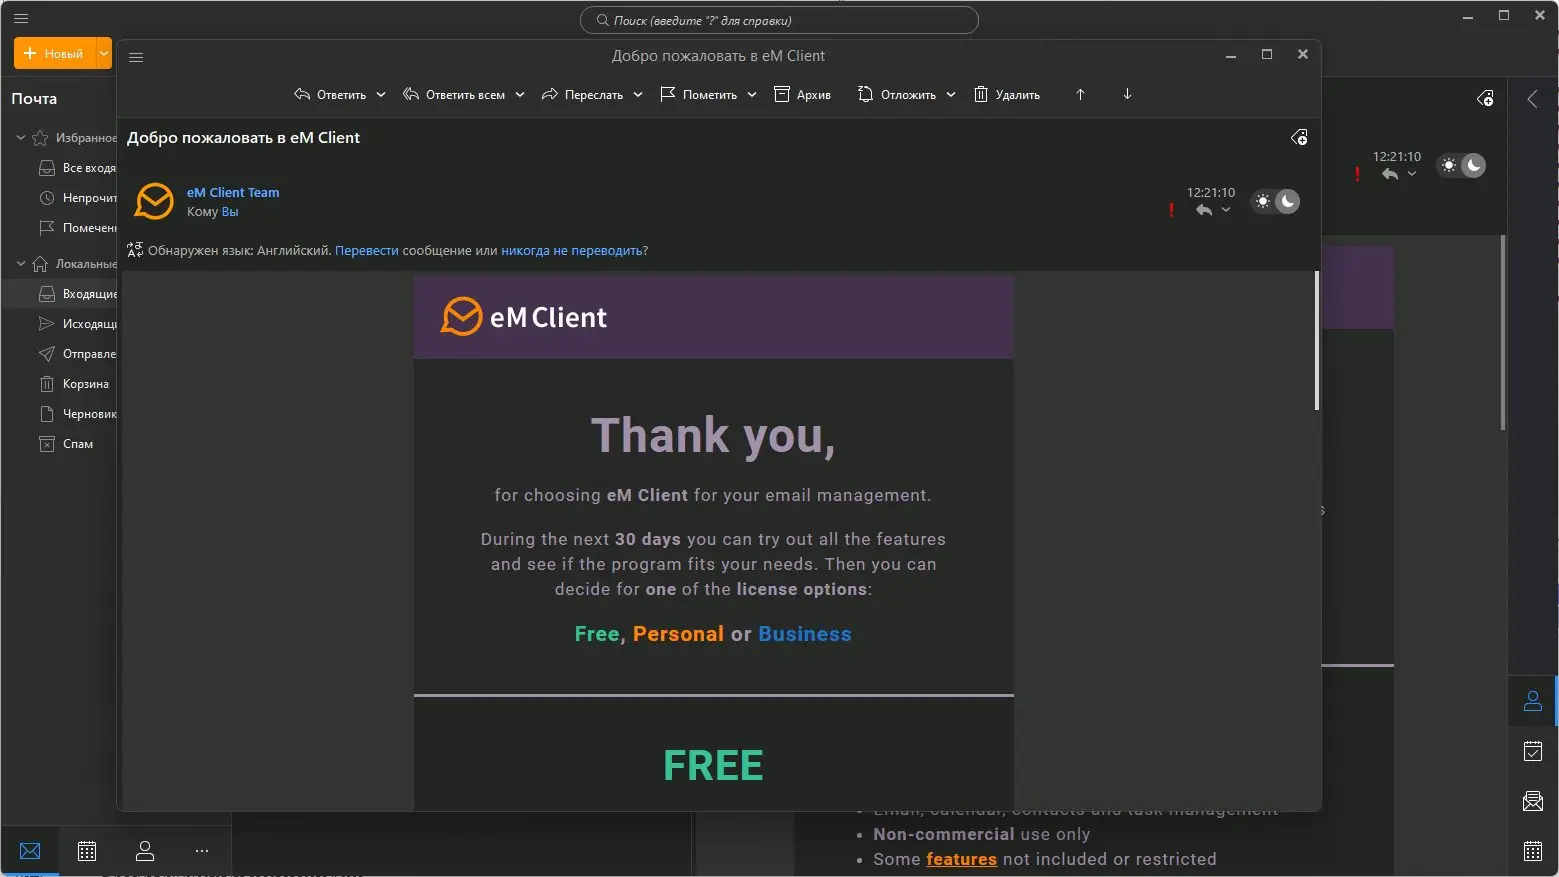The image size is (1559, 877).
Task: Collapse the Избранное favorites section
Action: tap(21, 138)
